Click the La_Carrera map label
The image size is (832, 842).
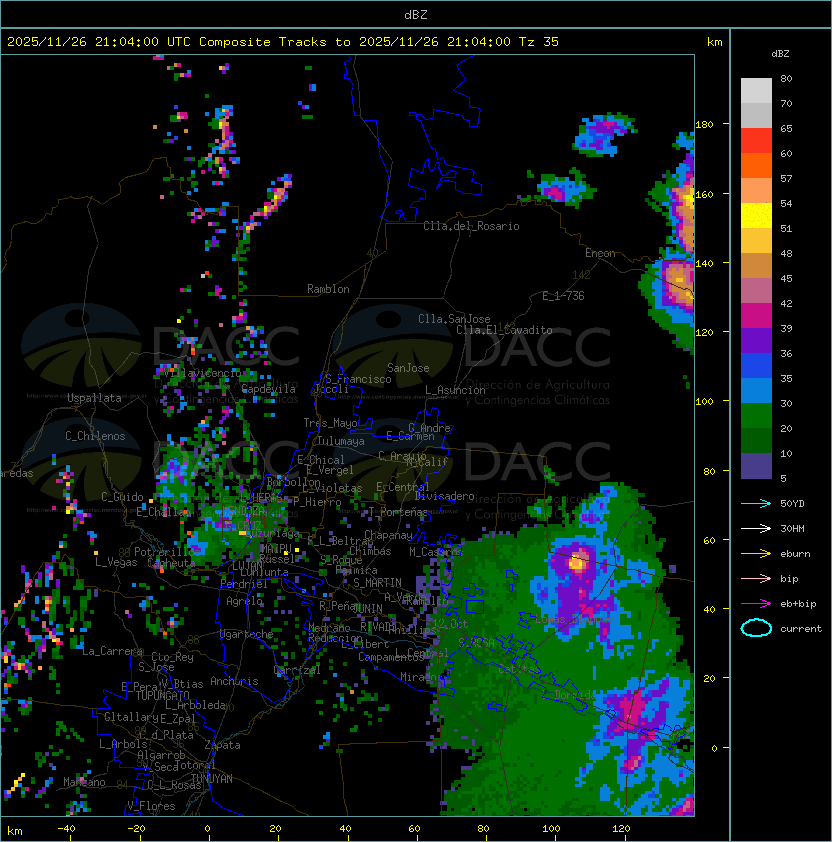coord(112,651)
